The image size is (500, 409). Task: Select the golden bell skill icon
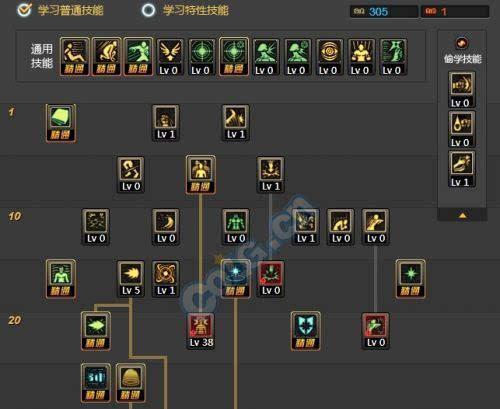pos(131,383)
